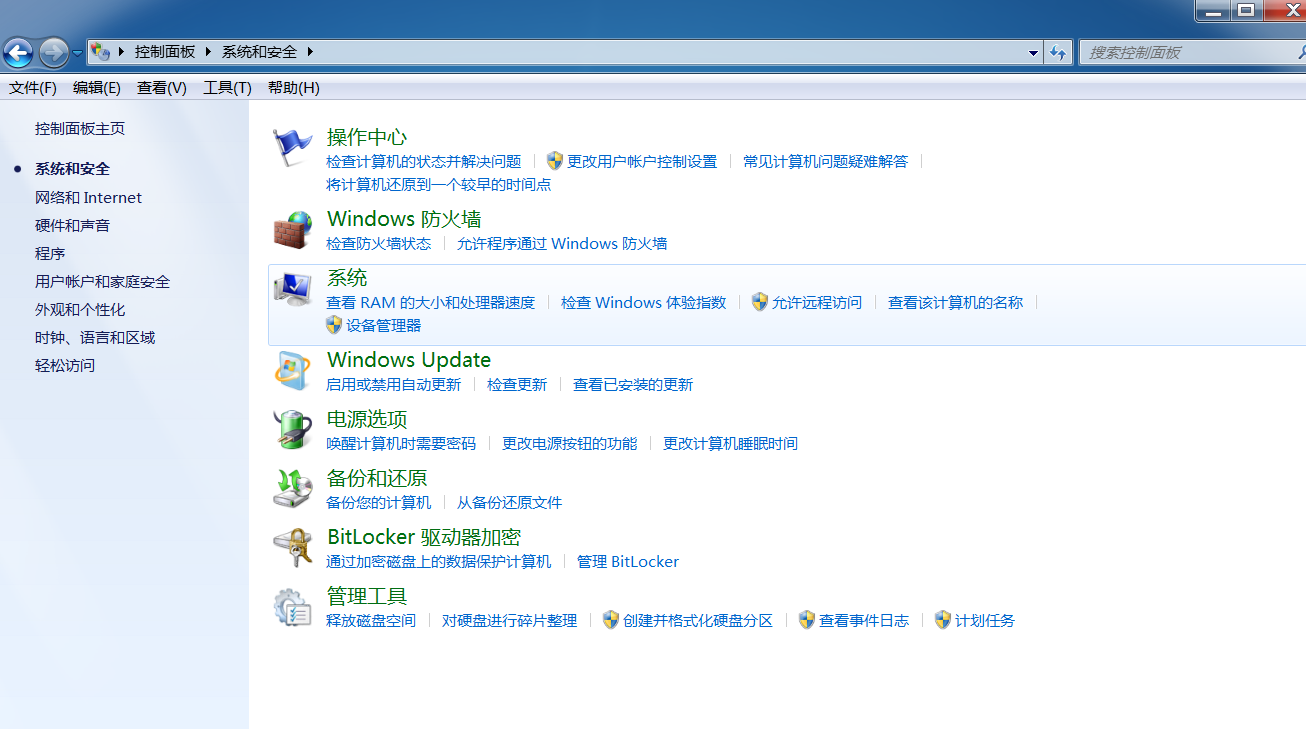The height and width of the screenshot is (729, 1306).
Task: Click the refresh button next to address bar
Action: [x=1058, y=52]
